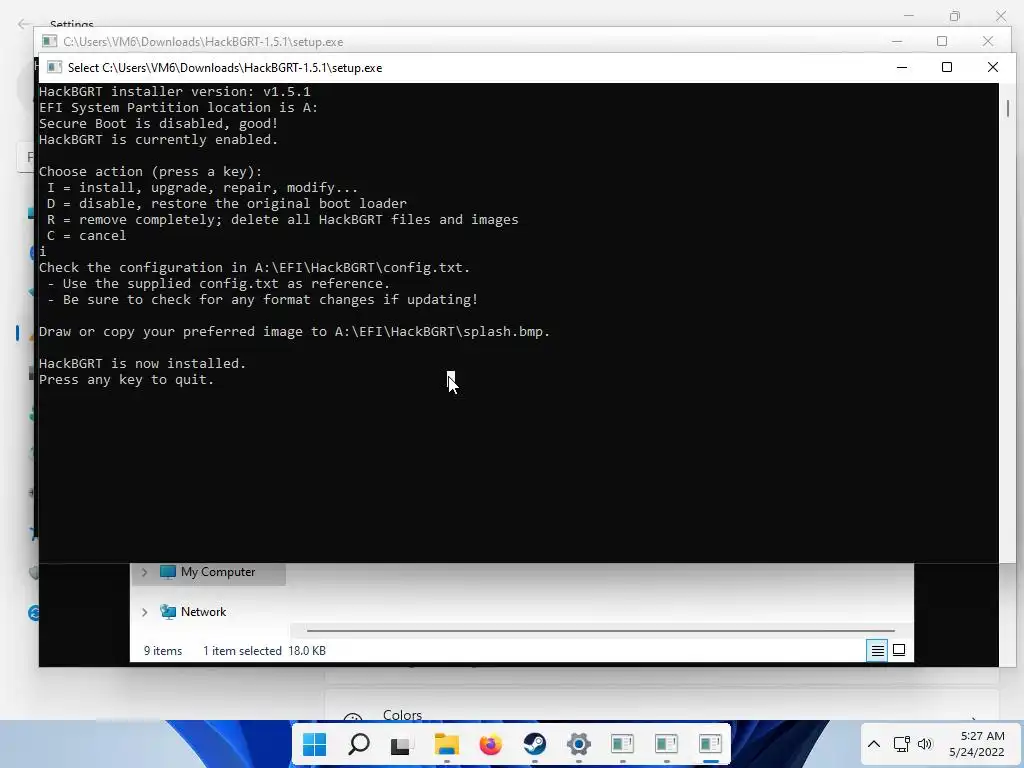Switch to the first console taskbar icon
Viewport: 1024px width, 768px height.
pos(622,744)
